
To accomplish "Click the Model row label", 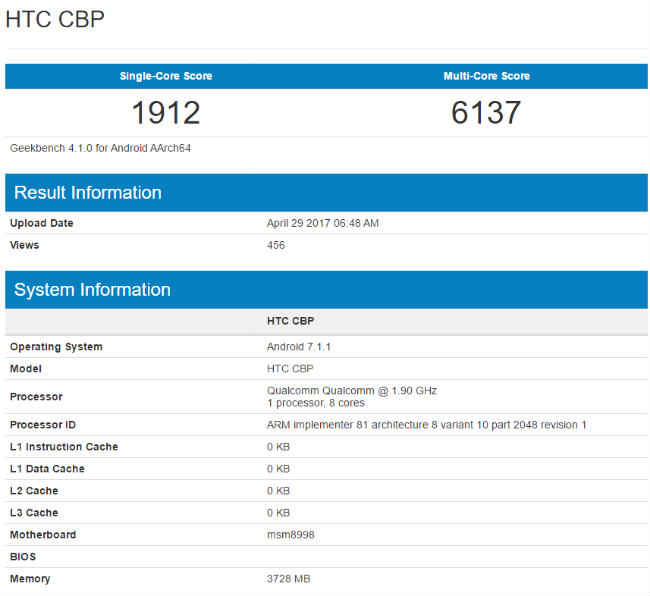I will [x=26, y=368].
